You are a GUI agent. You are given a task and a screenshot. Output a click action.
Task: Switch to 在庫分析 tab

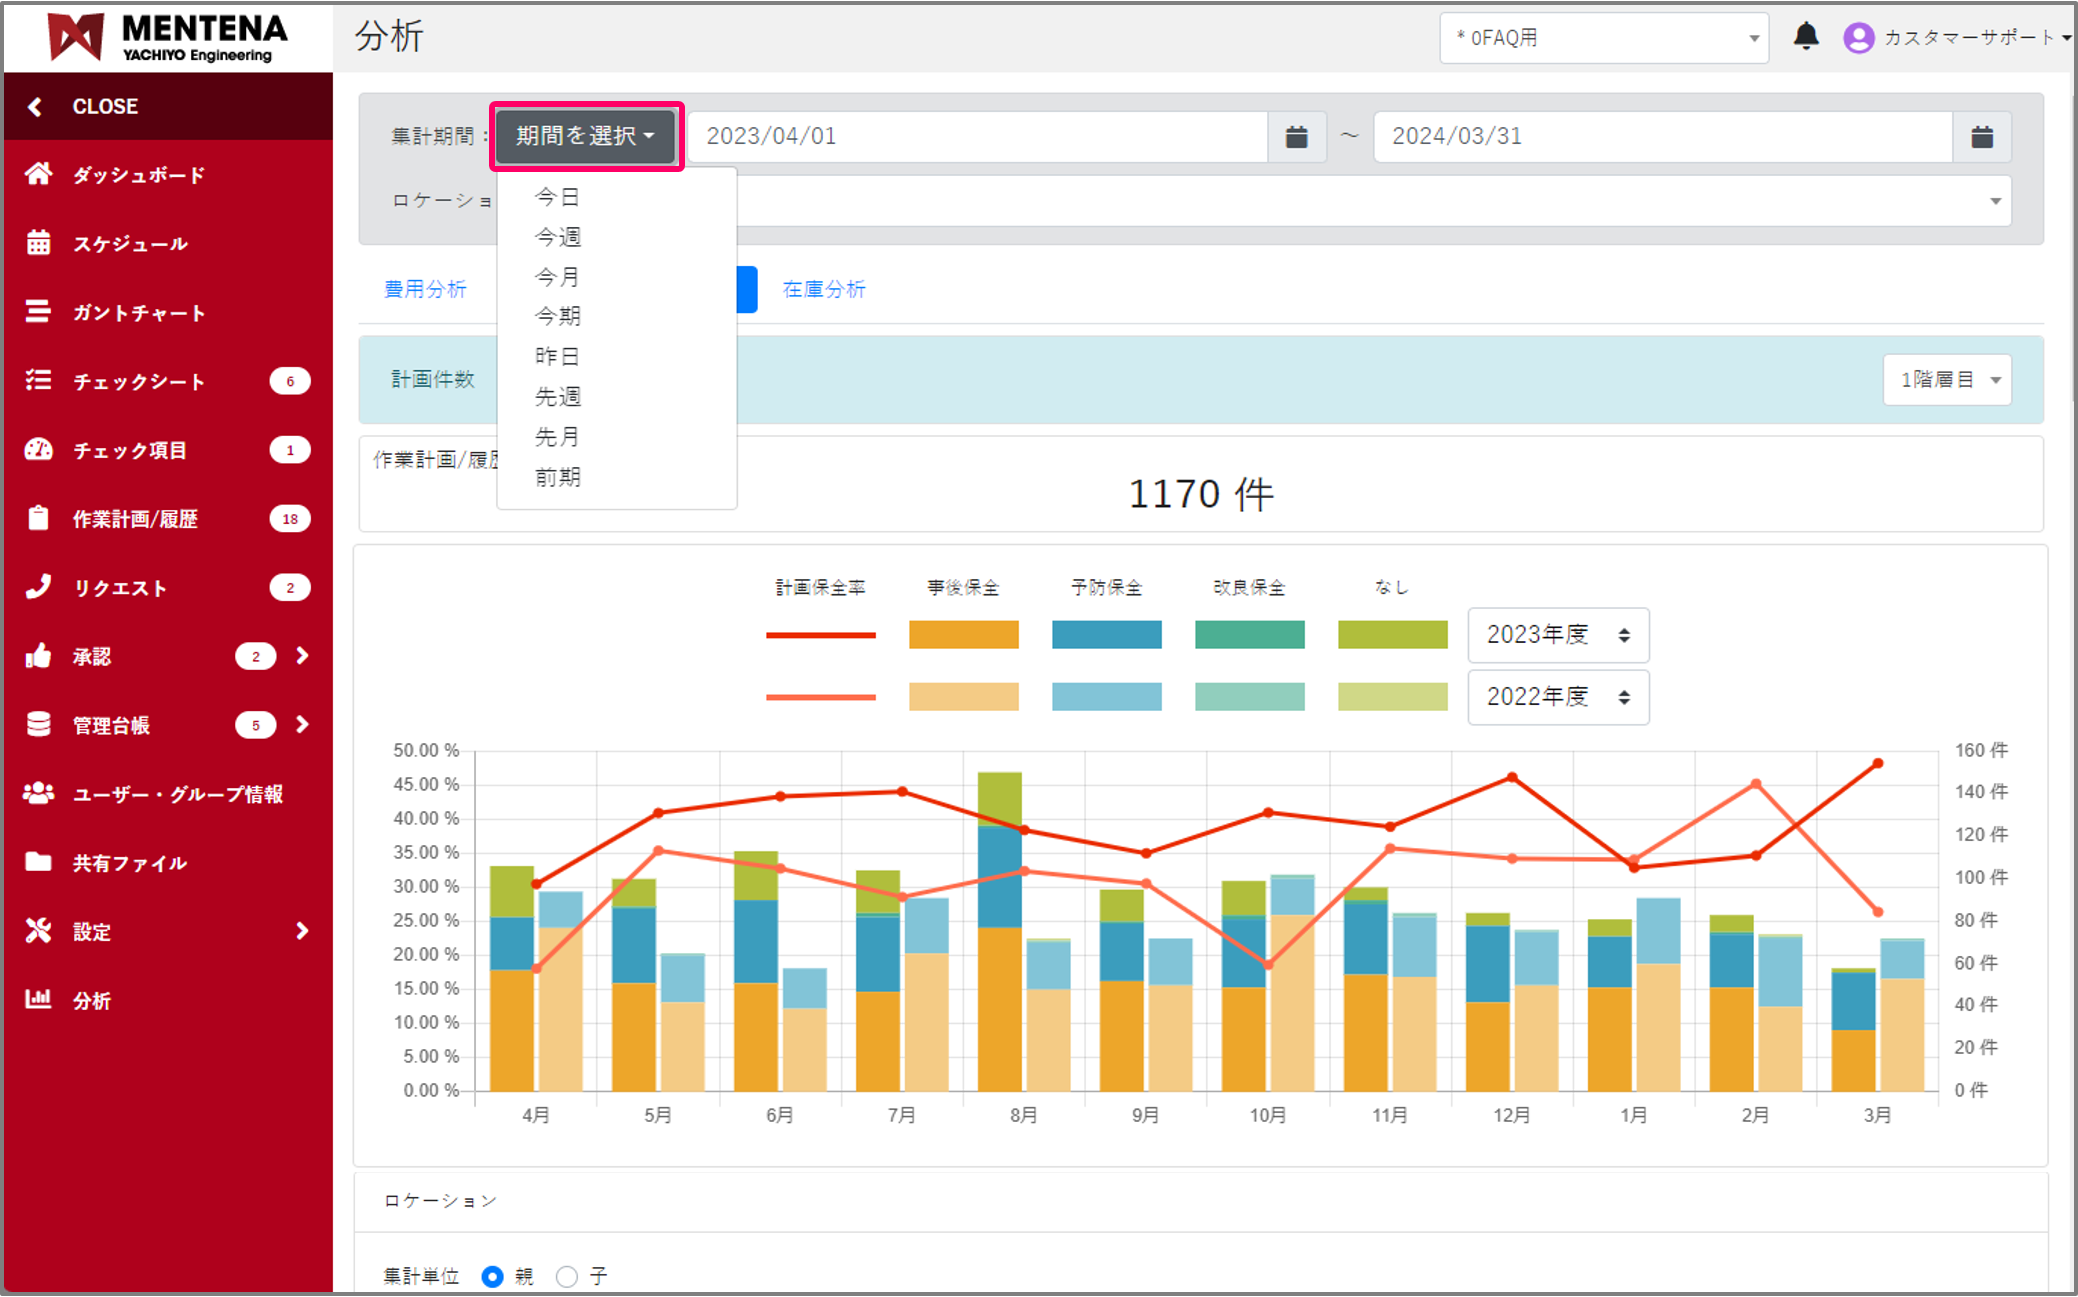coord(823,289)
